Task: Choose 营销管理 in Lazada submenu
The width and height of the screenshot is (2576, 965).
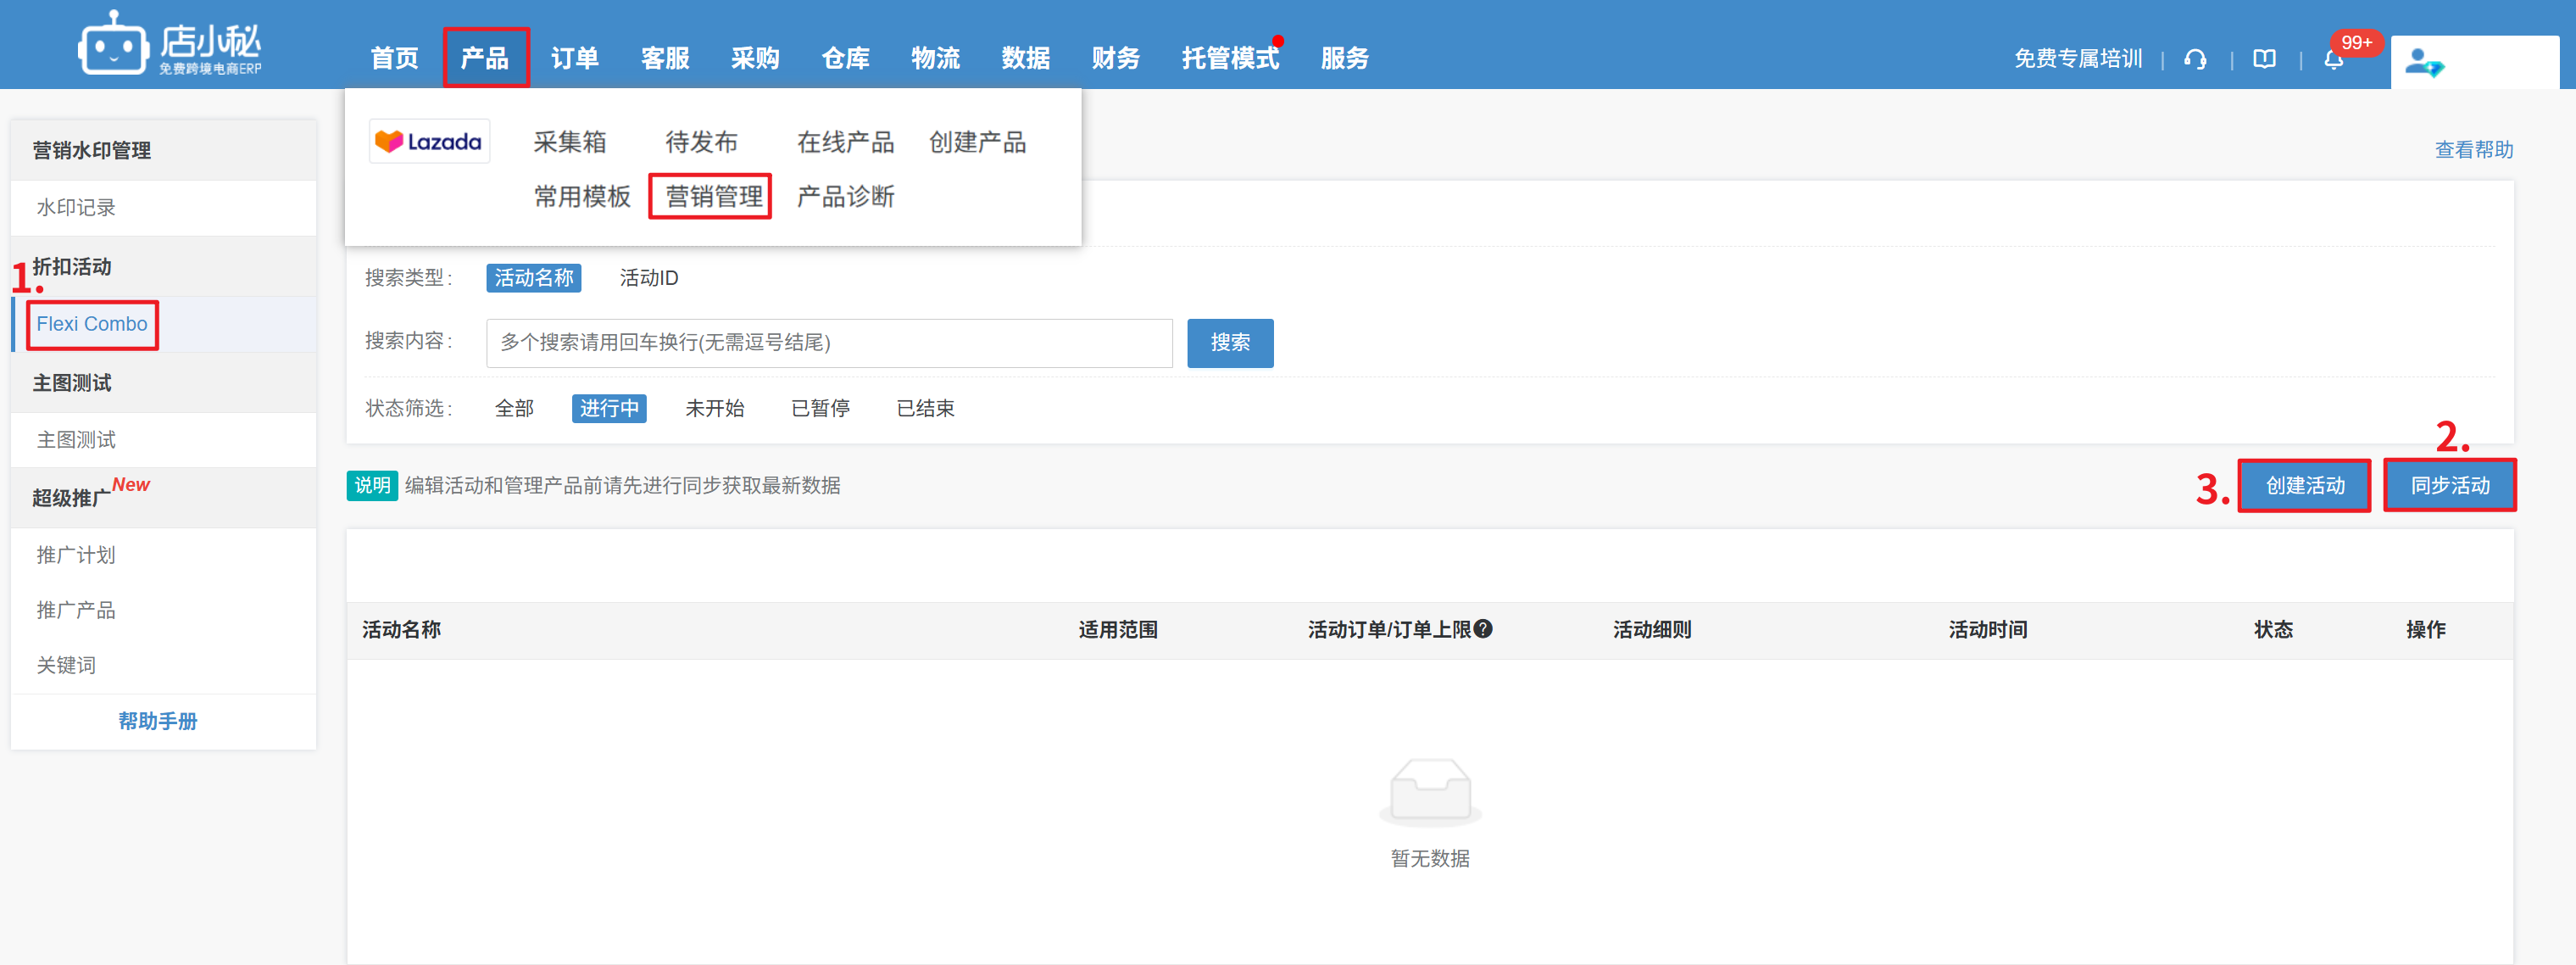Action: pyautogui.click(x=713, y=196)
